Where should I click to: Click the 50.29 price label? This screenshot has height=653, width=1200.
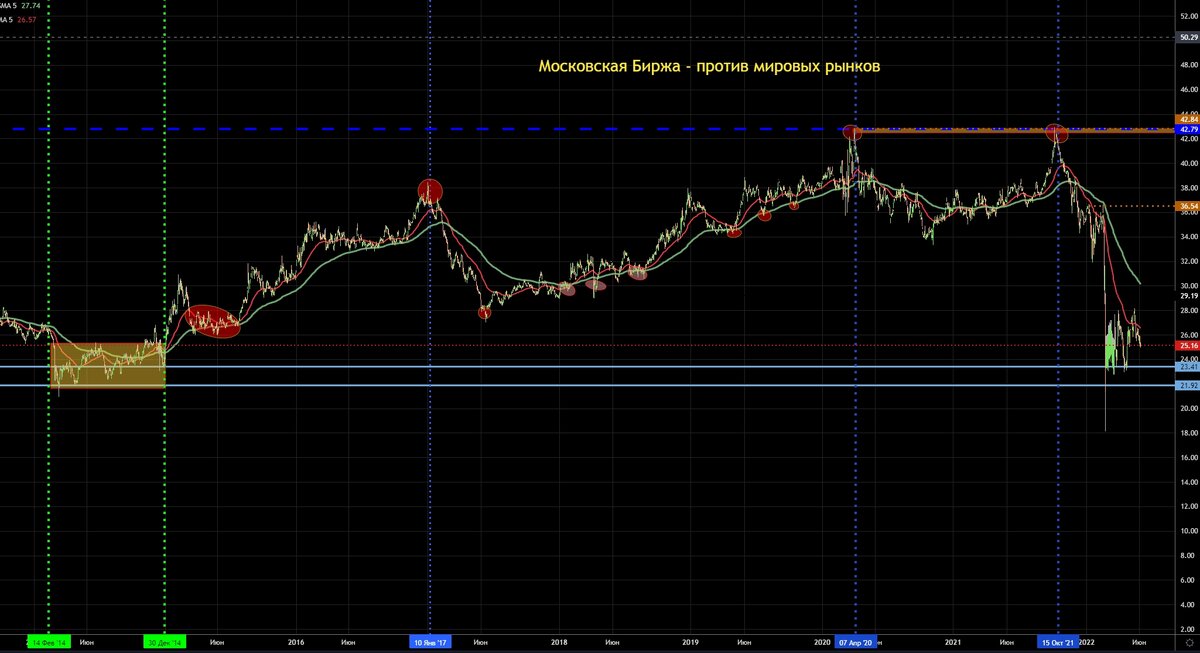[x=1188, y=37]
